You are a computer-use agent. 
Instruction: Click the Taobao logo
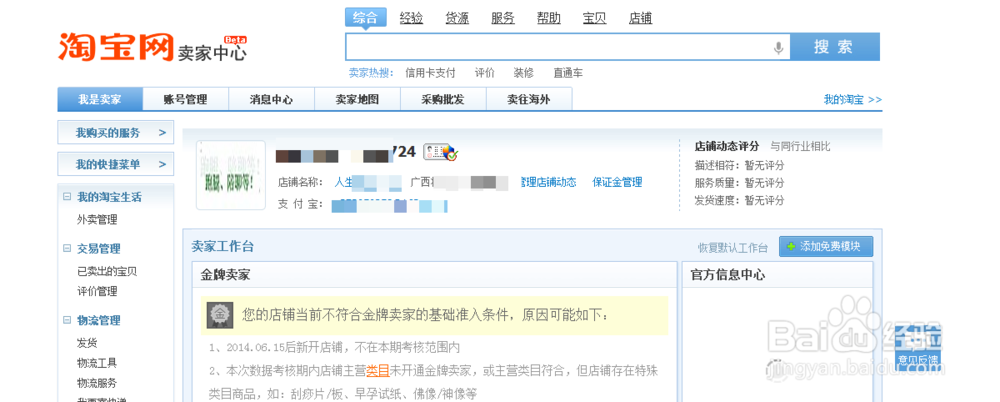tap(115, 47)
